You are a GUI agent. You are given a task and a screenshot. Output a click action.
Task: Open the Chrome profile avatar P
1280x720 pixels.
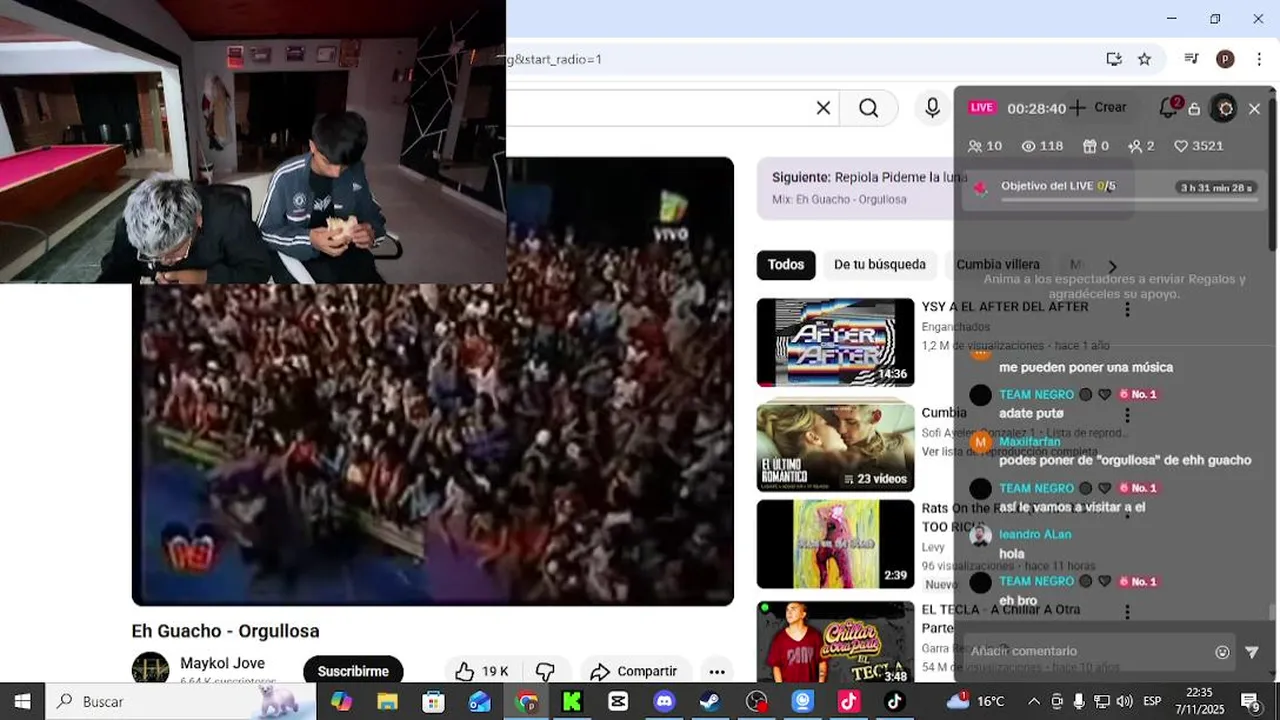click(1225, 59)
